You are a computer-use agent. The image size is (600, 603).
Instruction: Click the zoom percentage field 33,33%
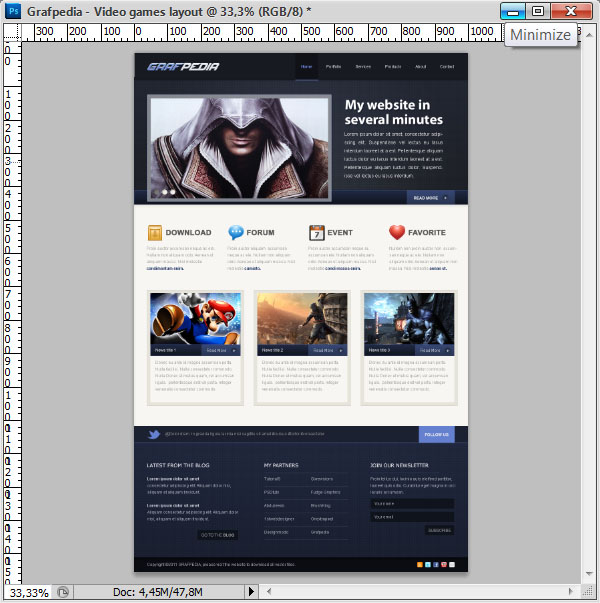click(28, 593)
